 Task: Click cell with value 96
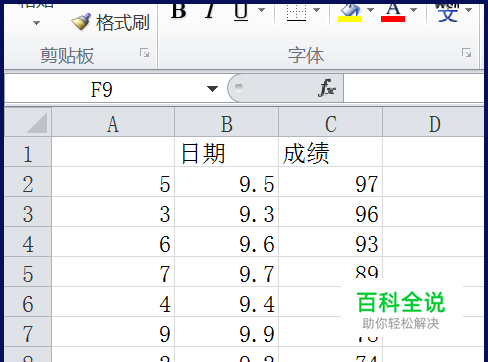click(x=331, y=212)
